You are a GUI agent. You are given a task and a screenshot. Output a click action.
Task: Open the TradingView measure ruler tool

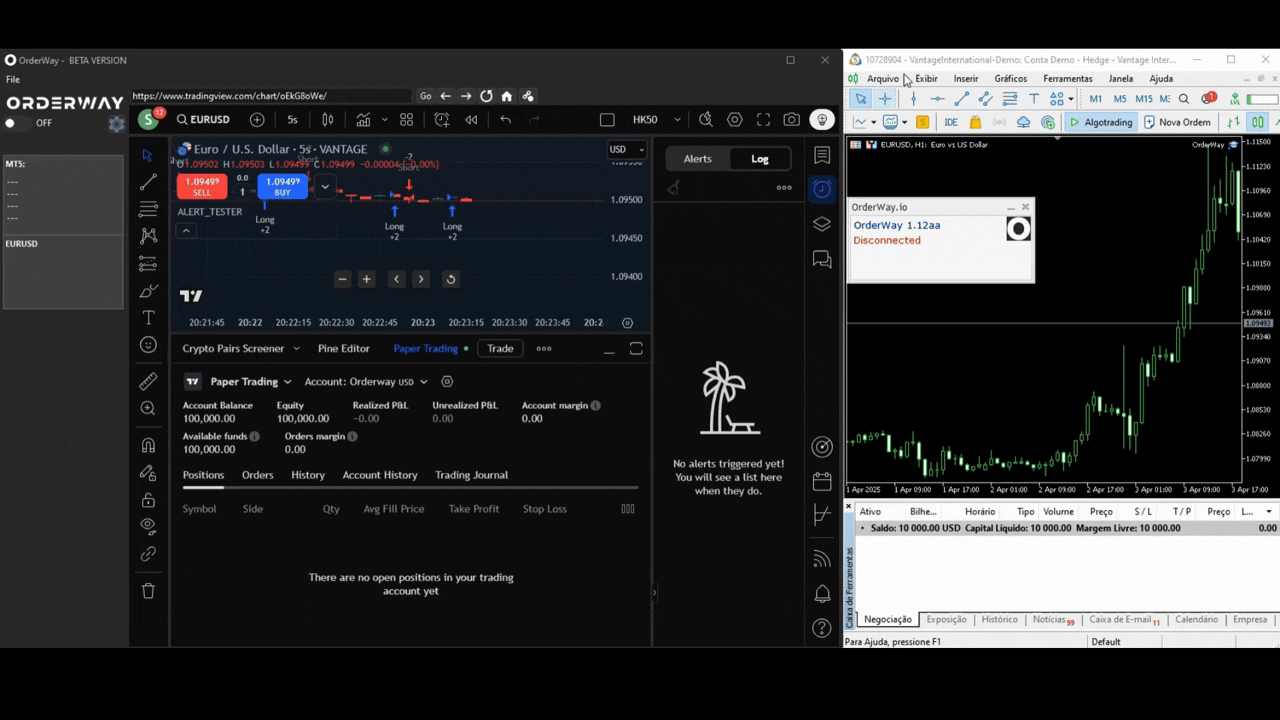[x=148, y=381]
